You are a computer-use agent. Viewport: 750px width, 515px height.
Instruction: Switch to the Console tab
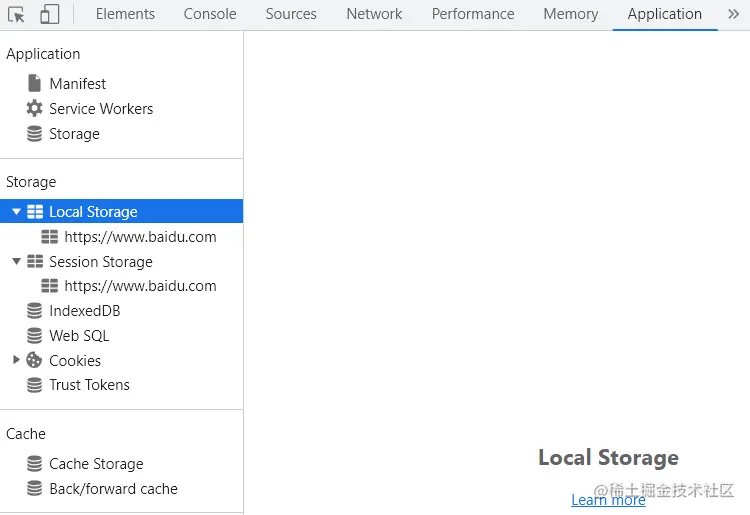coord(210,14)
